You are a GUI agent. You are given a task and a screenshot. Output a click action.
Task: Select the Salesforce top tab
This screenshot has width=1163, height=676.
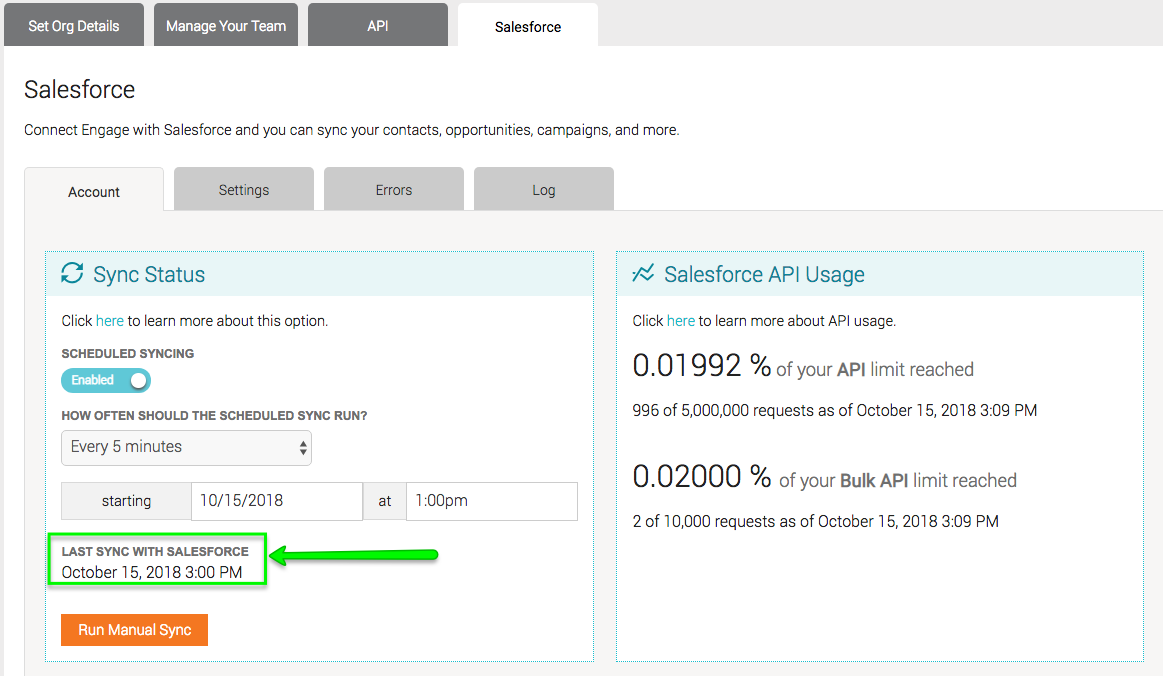(527, 26)
